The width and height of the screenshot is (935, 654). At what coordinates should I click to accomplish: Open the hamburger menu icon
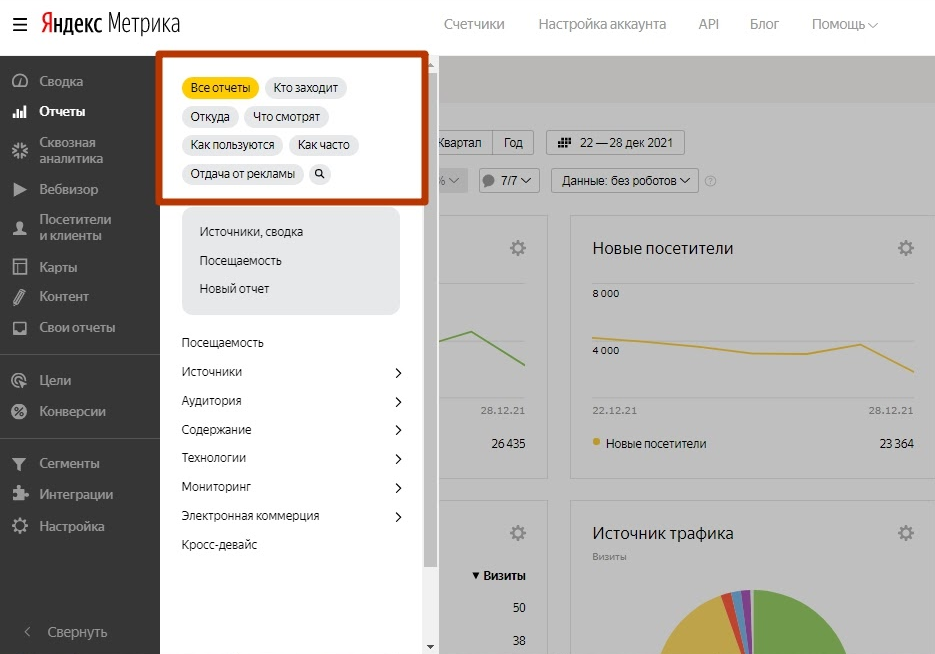[20, 24]
